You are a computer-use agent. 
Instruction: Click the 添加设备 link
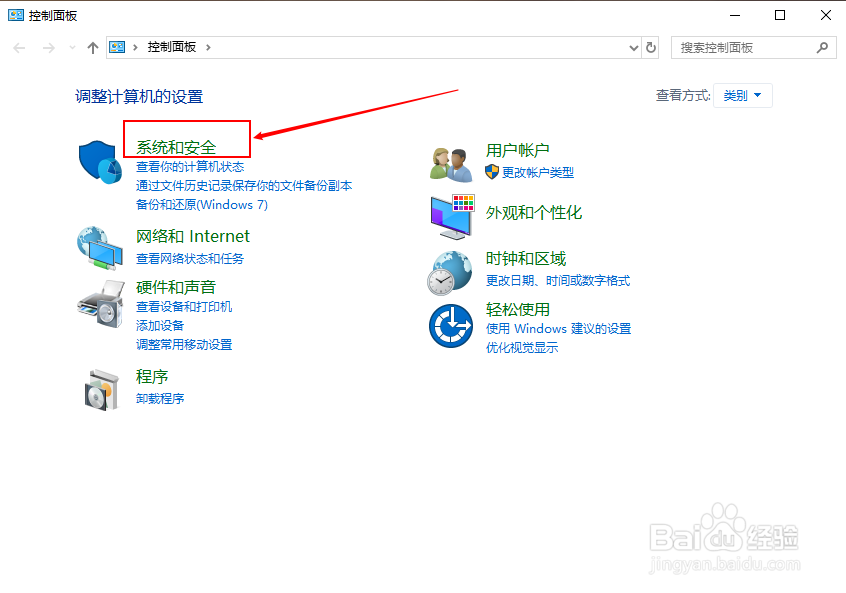coord(160,325)
